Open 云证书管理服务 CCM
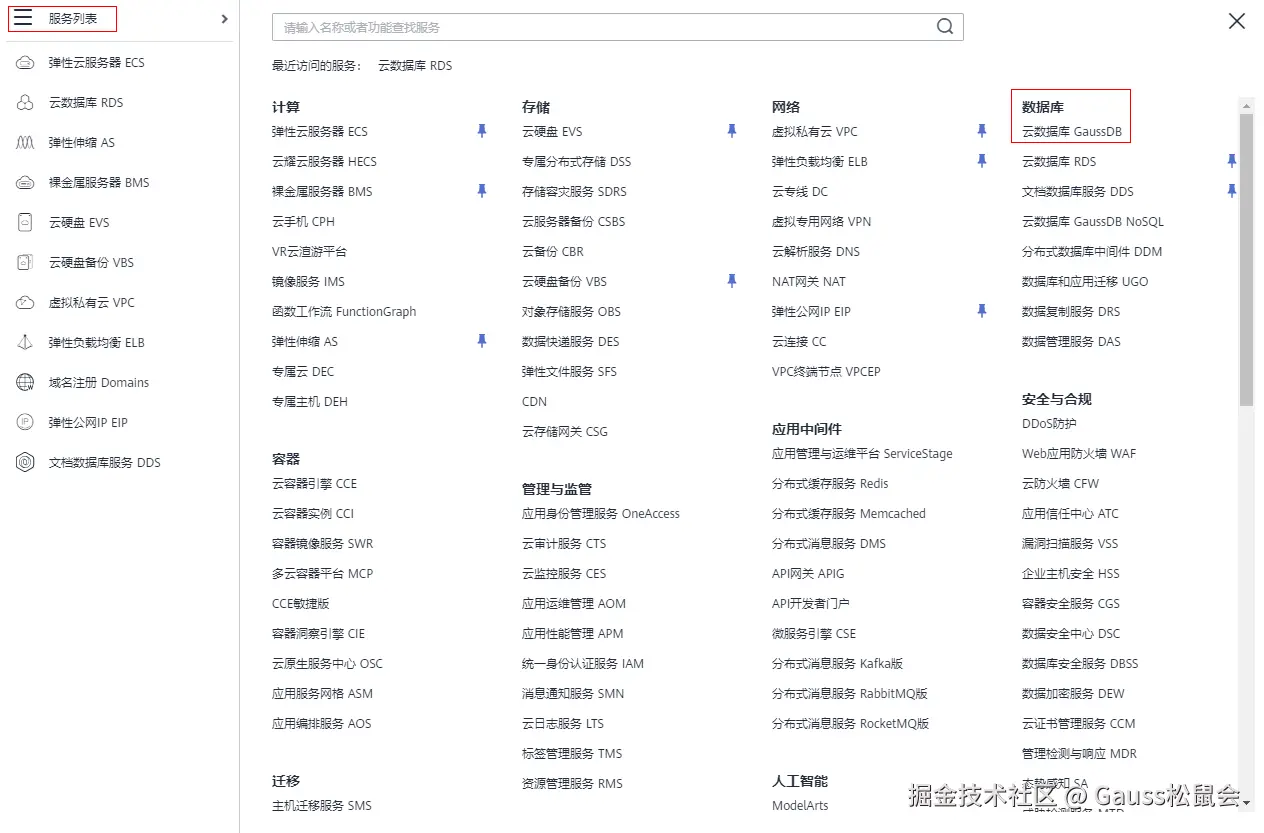The width and height of the screenshot is (1264, 833). [1079, 724]
